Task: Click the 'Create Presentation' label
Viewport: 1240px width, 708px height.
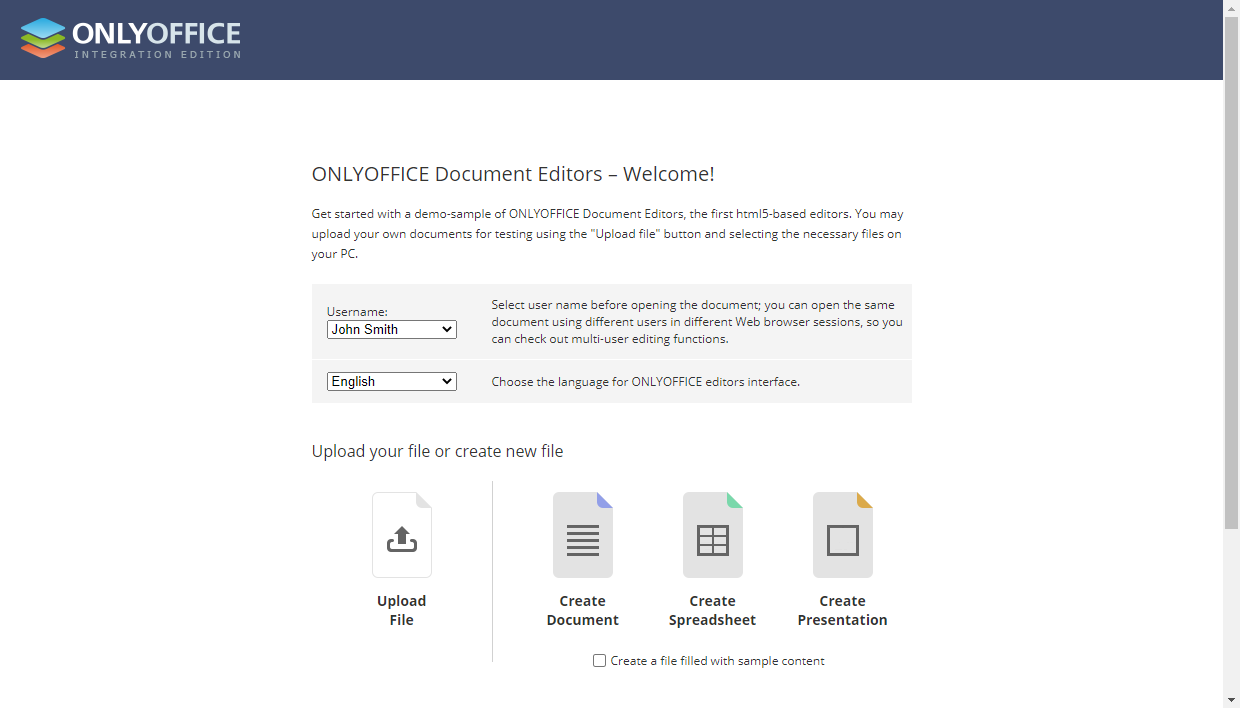Action: 843,610
